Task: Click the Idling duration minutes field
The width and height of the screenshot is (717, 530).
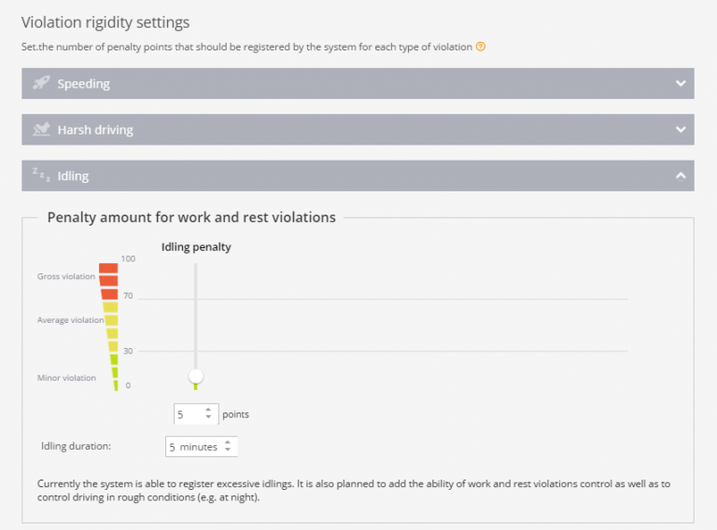Action: [192, 447]
